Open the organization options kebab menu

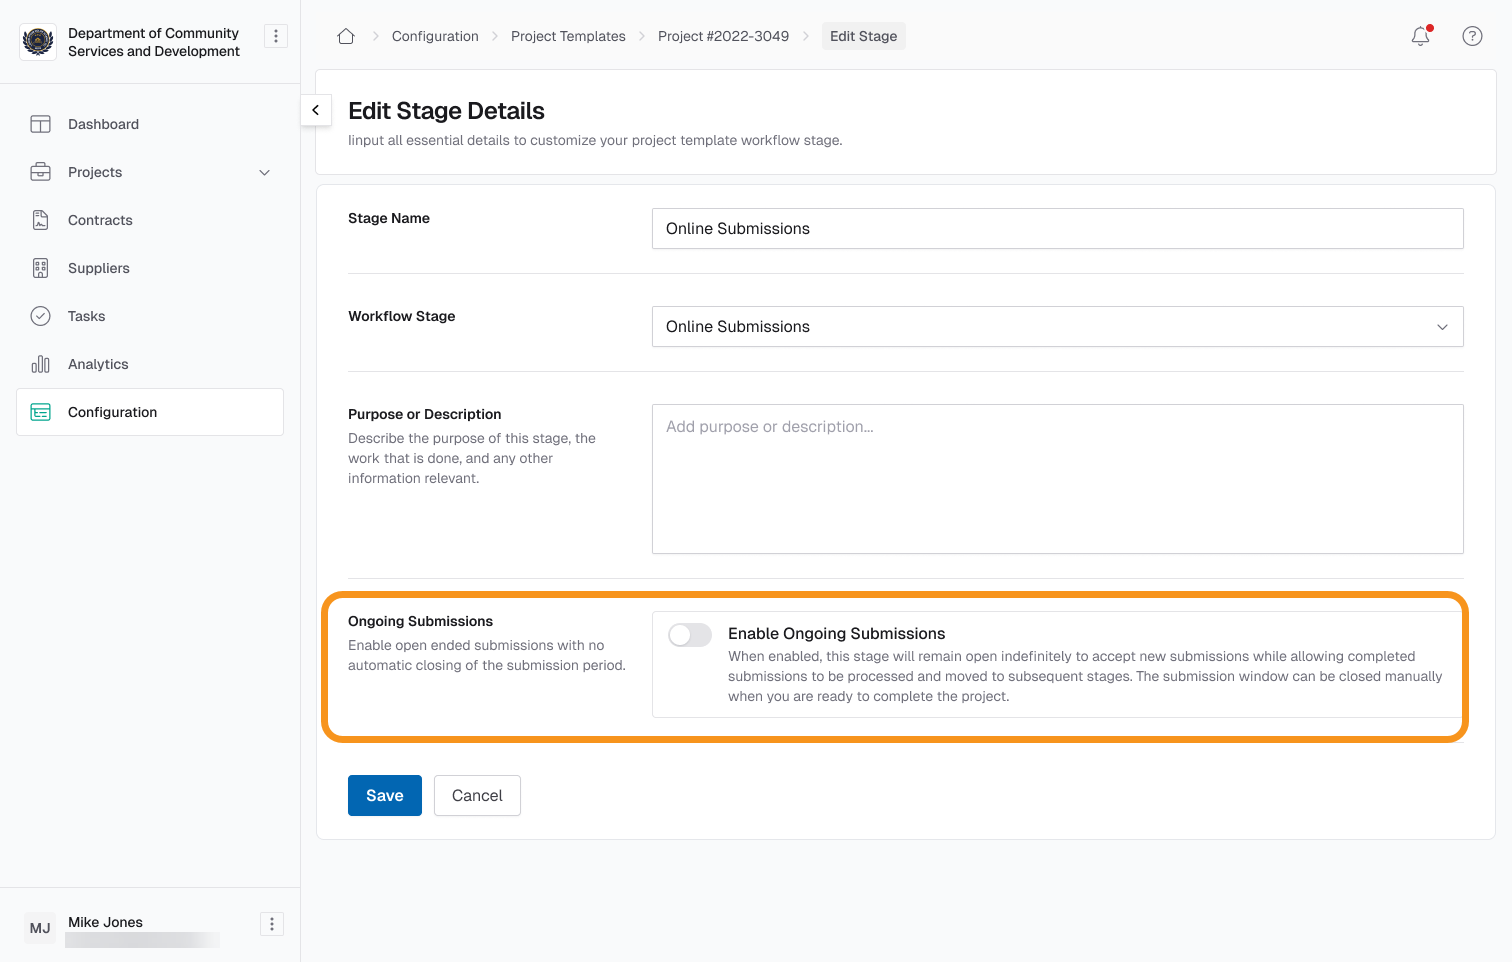point(276,36)
